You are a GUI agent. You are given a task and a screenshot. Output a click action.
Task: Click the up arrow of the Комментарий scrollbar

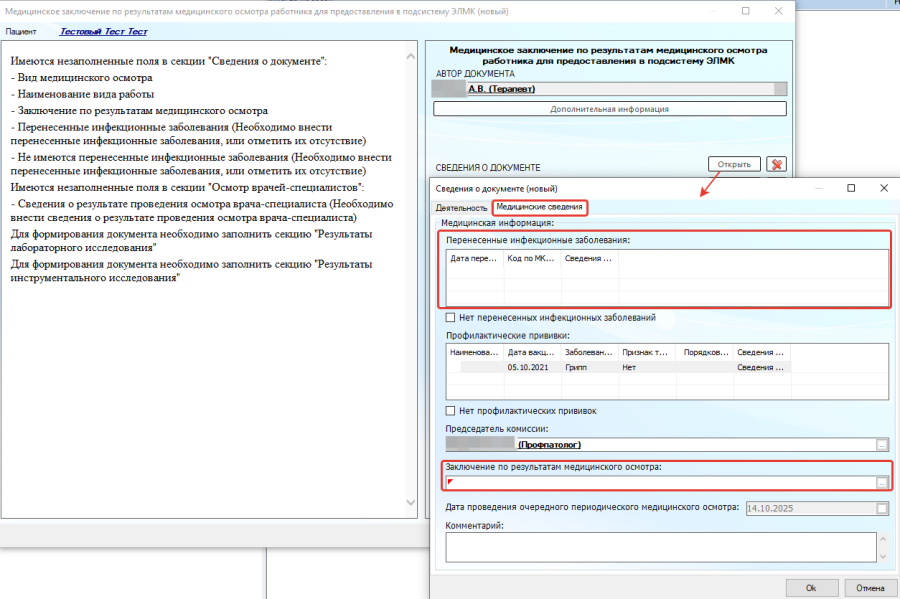pyautogui.click(x=883, y=539)
